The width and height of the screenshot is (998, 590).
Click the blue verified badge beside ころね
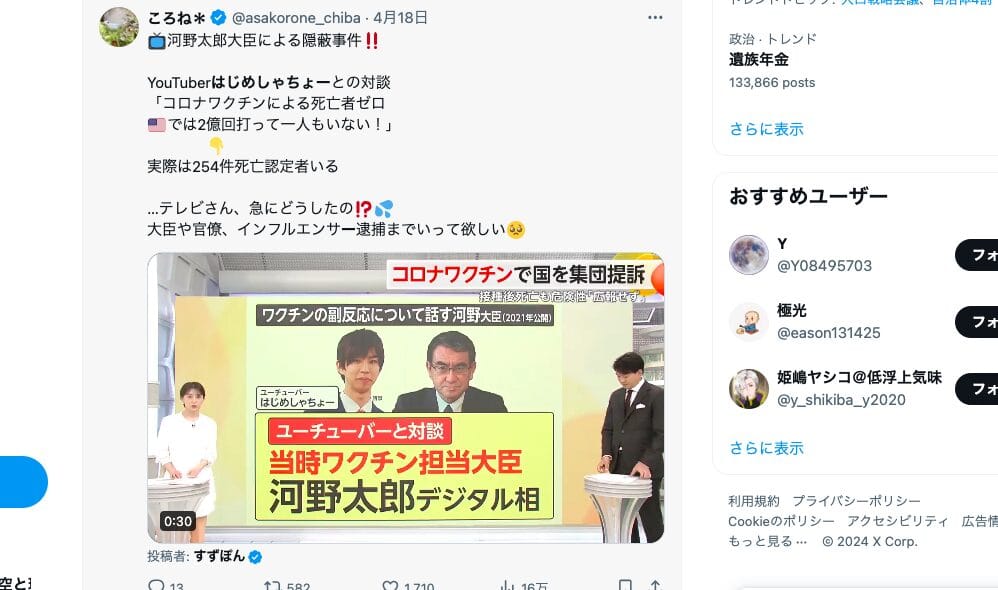[218, 18]
